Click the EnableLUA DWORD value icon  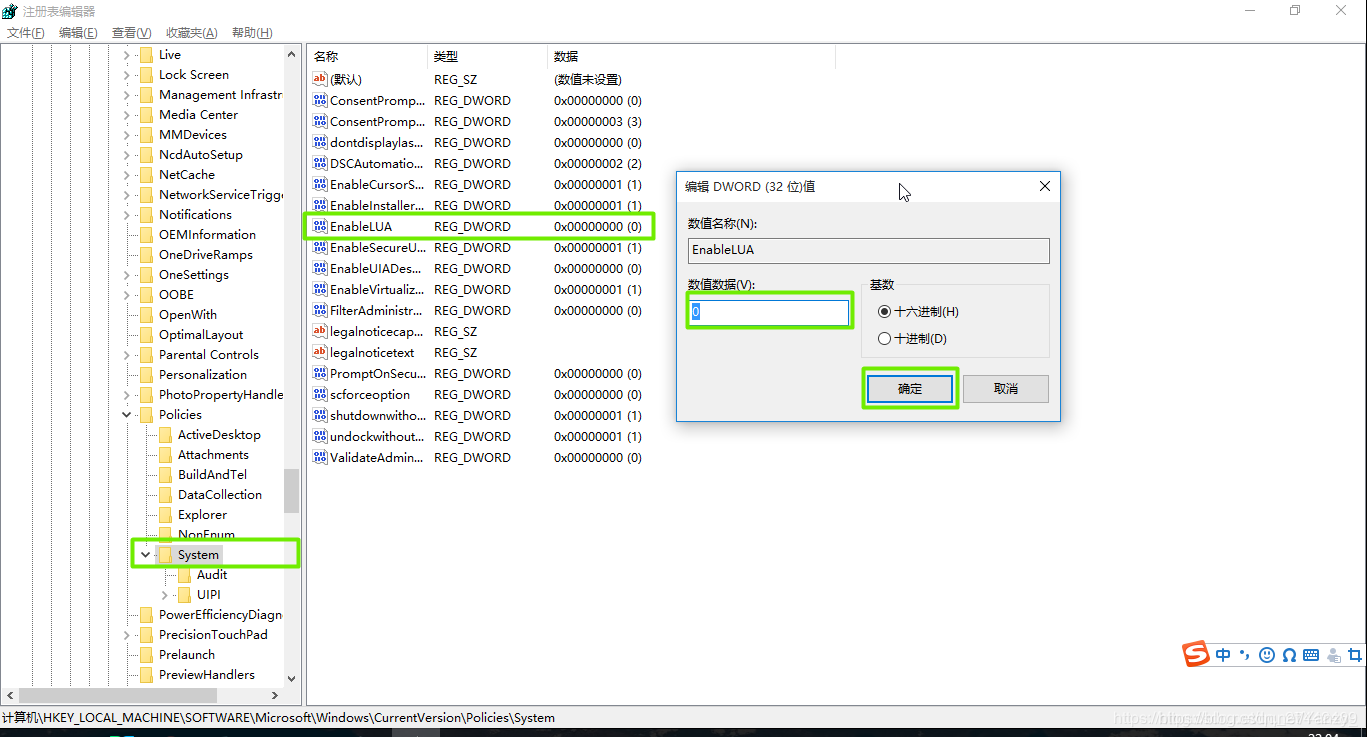coord(320,226)
